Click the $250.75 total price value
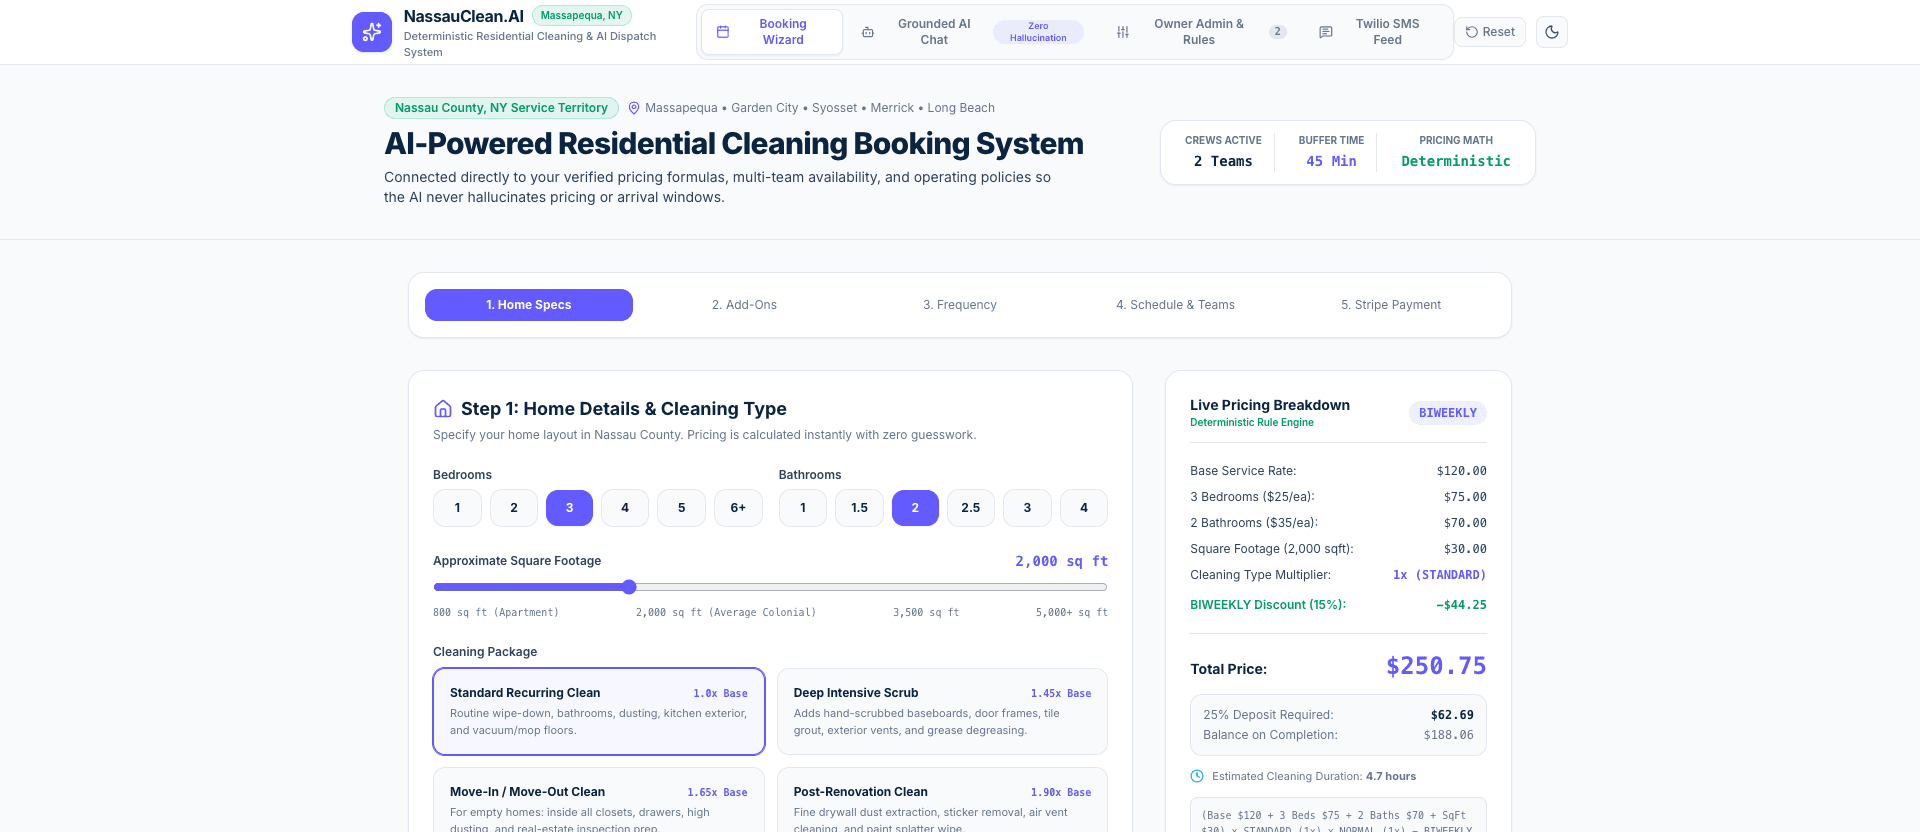 tap(1436, 666)
